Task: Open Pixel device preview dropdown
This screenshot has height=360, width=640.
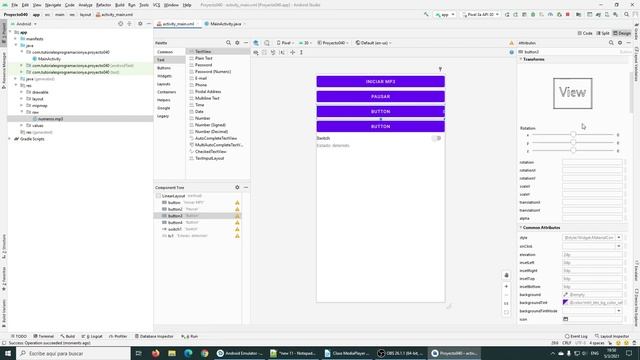Action: pos(285,43)
